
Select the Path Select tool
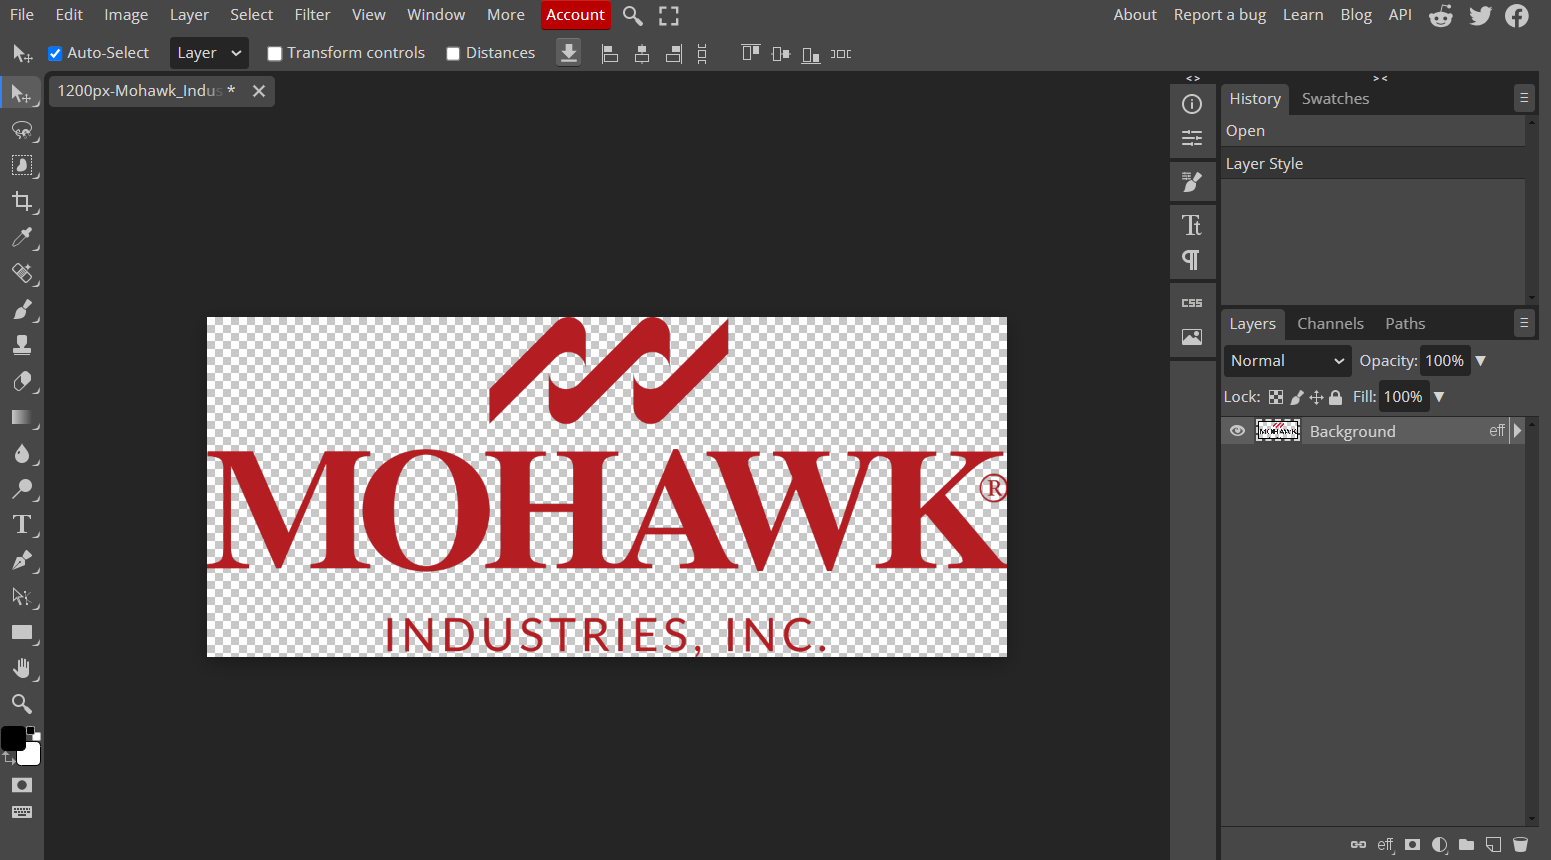pos(21,597)
